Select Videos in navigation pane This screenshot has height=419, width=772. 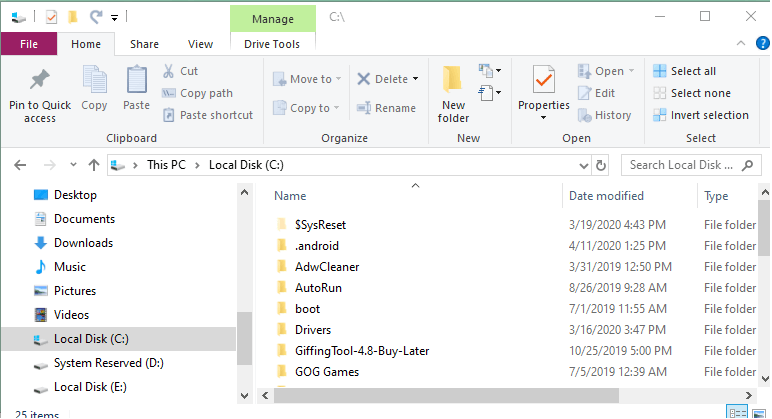(x=71, y=315)
